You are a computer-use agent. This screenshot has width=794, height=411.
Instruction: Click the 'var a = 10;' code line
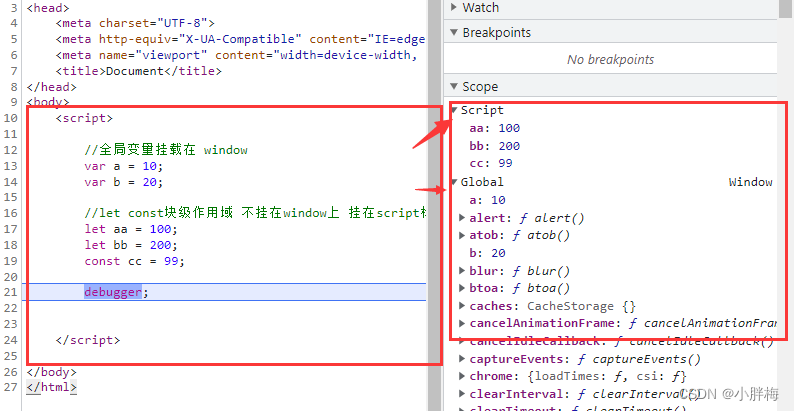124,166
